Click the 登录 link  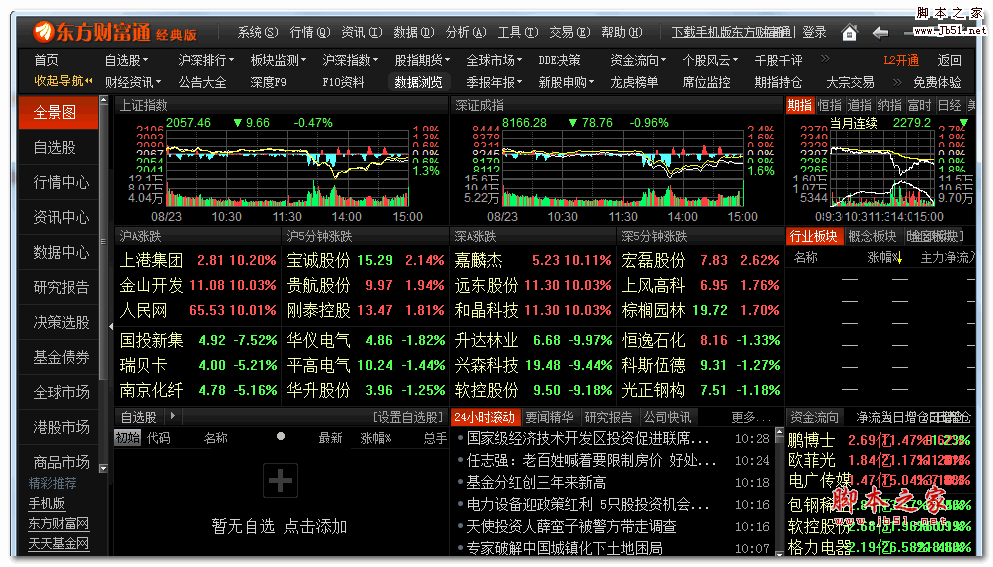click(x=814, y=32)
